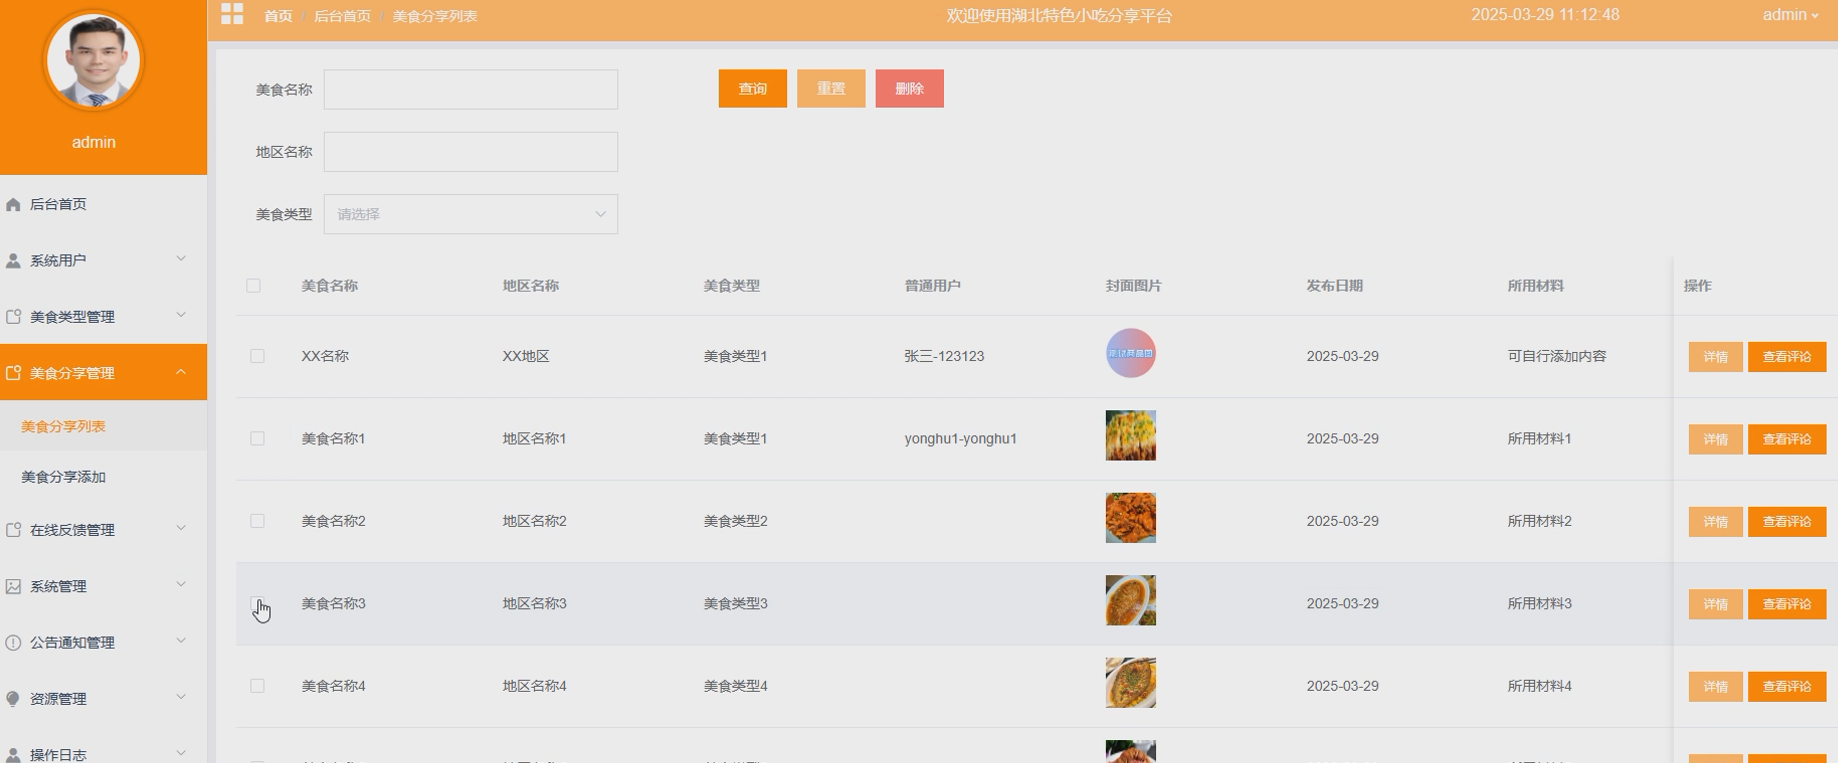Click 查看评论 for the 美食名称2 row
Viewport: 1838px width, 763px height.
click(1786, 522)
